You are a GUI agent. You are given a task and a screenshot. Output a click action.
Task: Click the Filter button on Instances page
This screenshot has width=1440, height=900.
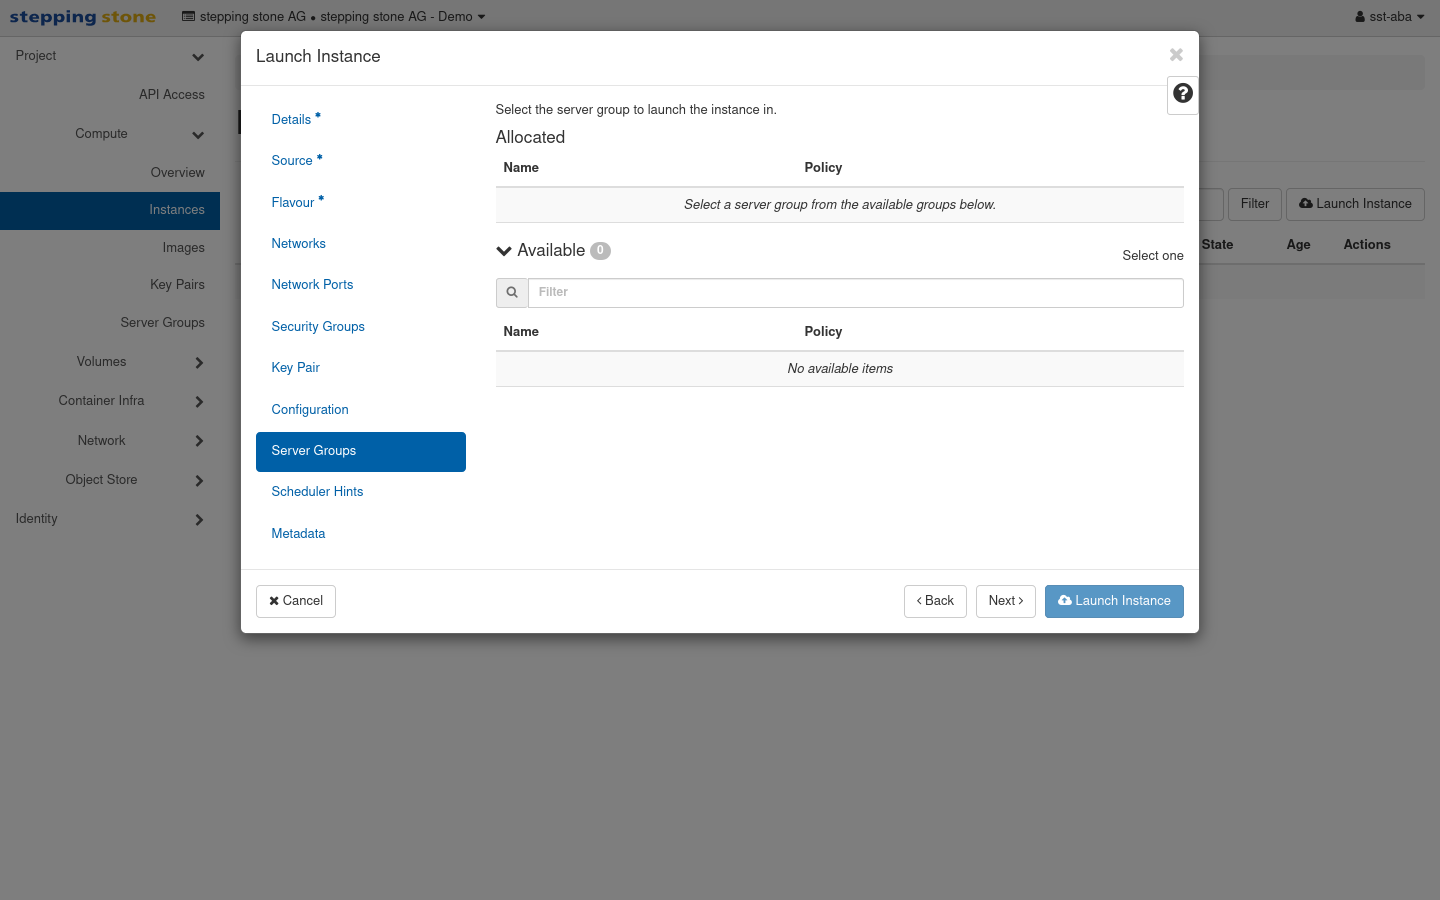click(x=1255, y=204)
